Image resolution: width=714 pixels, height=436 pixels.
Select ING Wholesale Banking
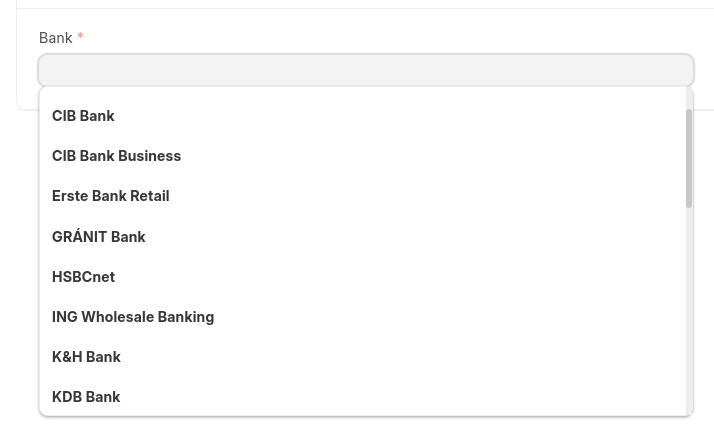[133, 317]
